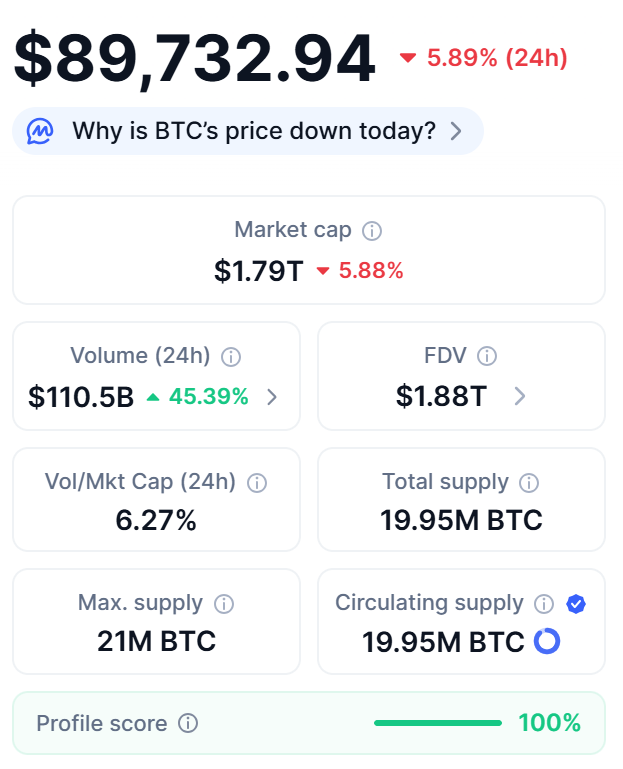Click the Total supply info icon
Image resolution: width=623 pixels, height=769 pixels.
click(529, 483)
